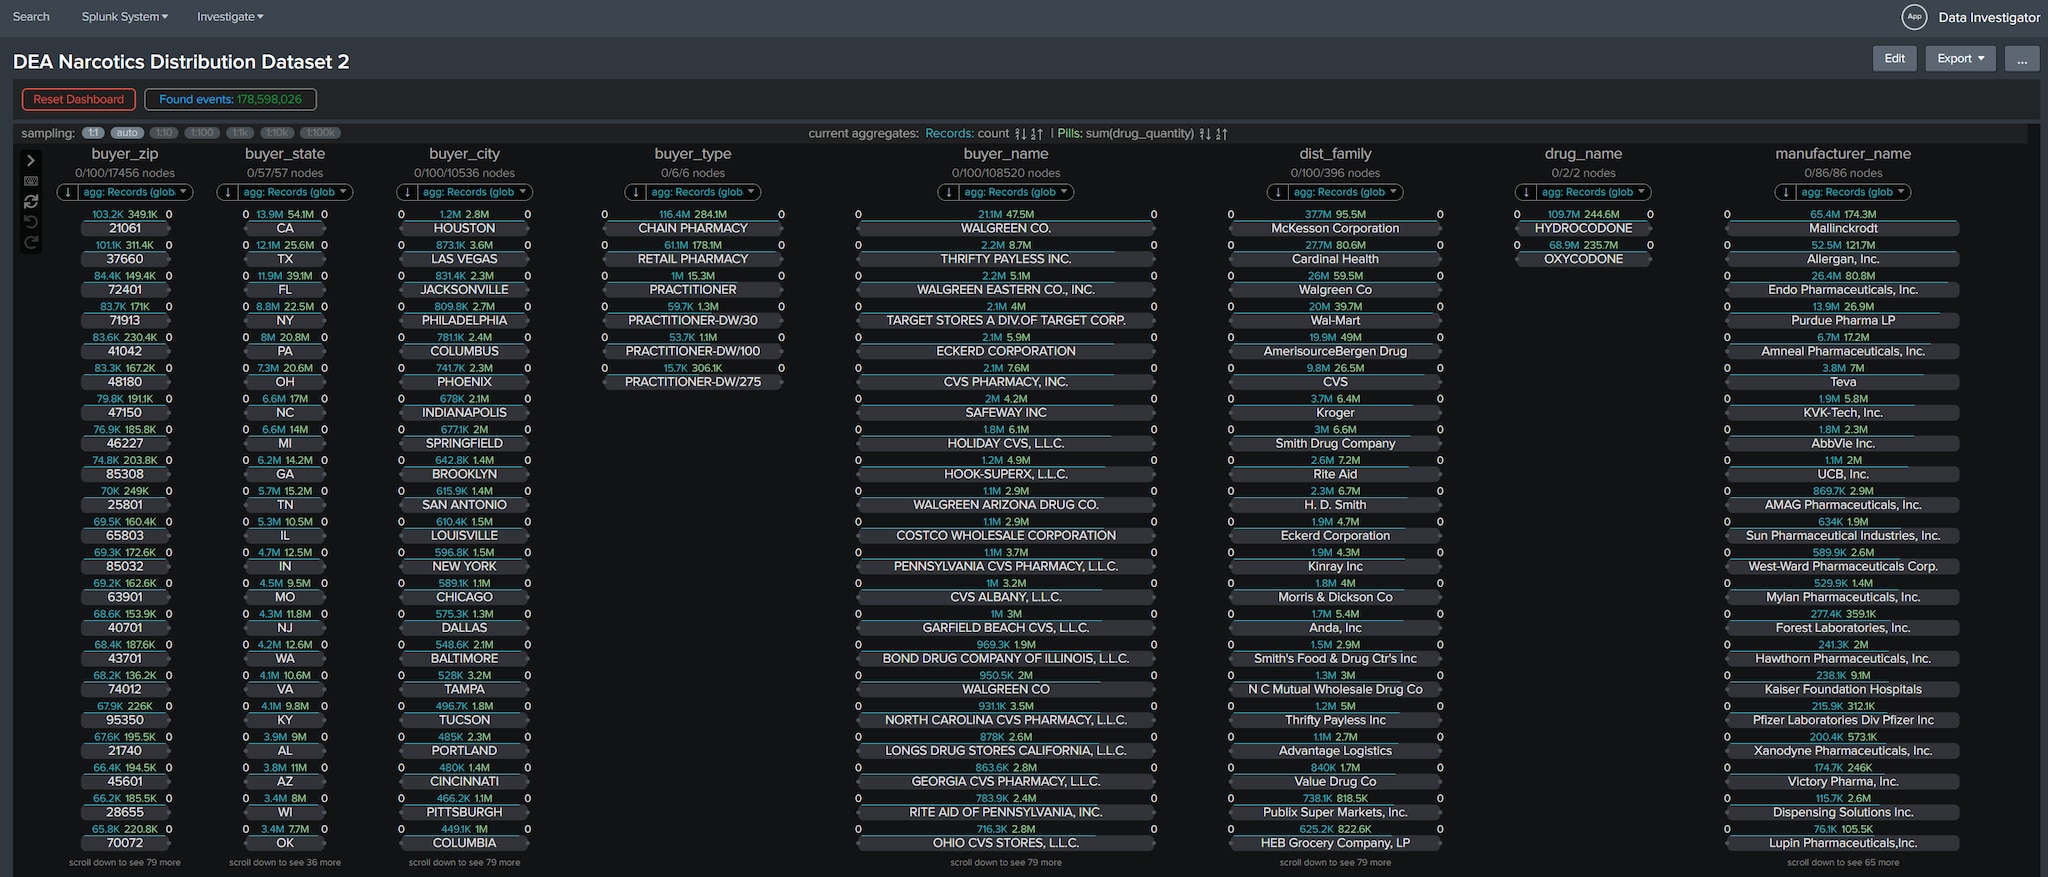Screen dimensions: 2048x877
Task: Click Data Investigator app label
Action: click(x=1989, y=17)
